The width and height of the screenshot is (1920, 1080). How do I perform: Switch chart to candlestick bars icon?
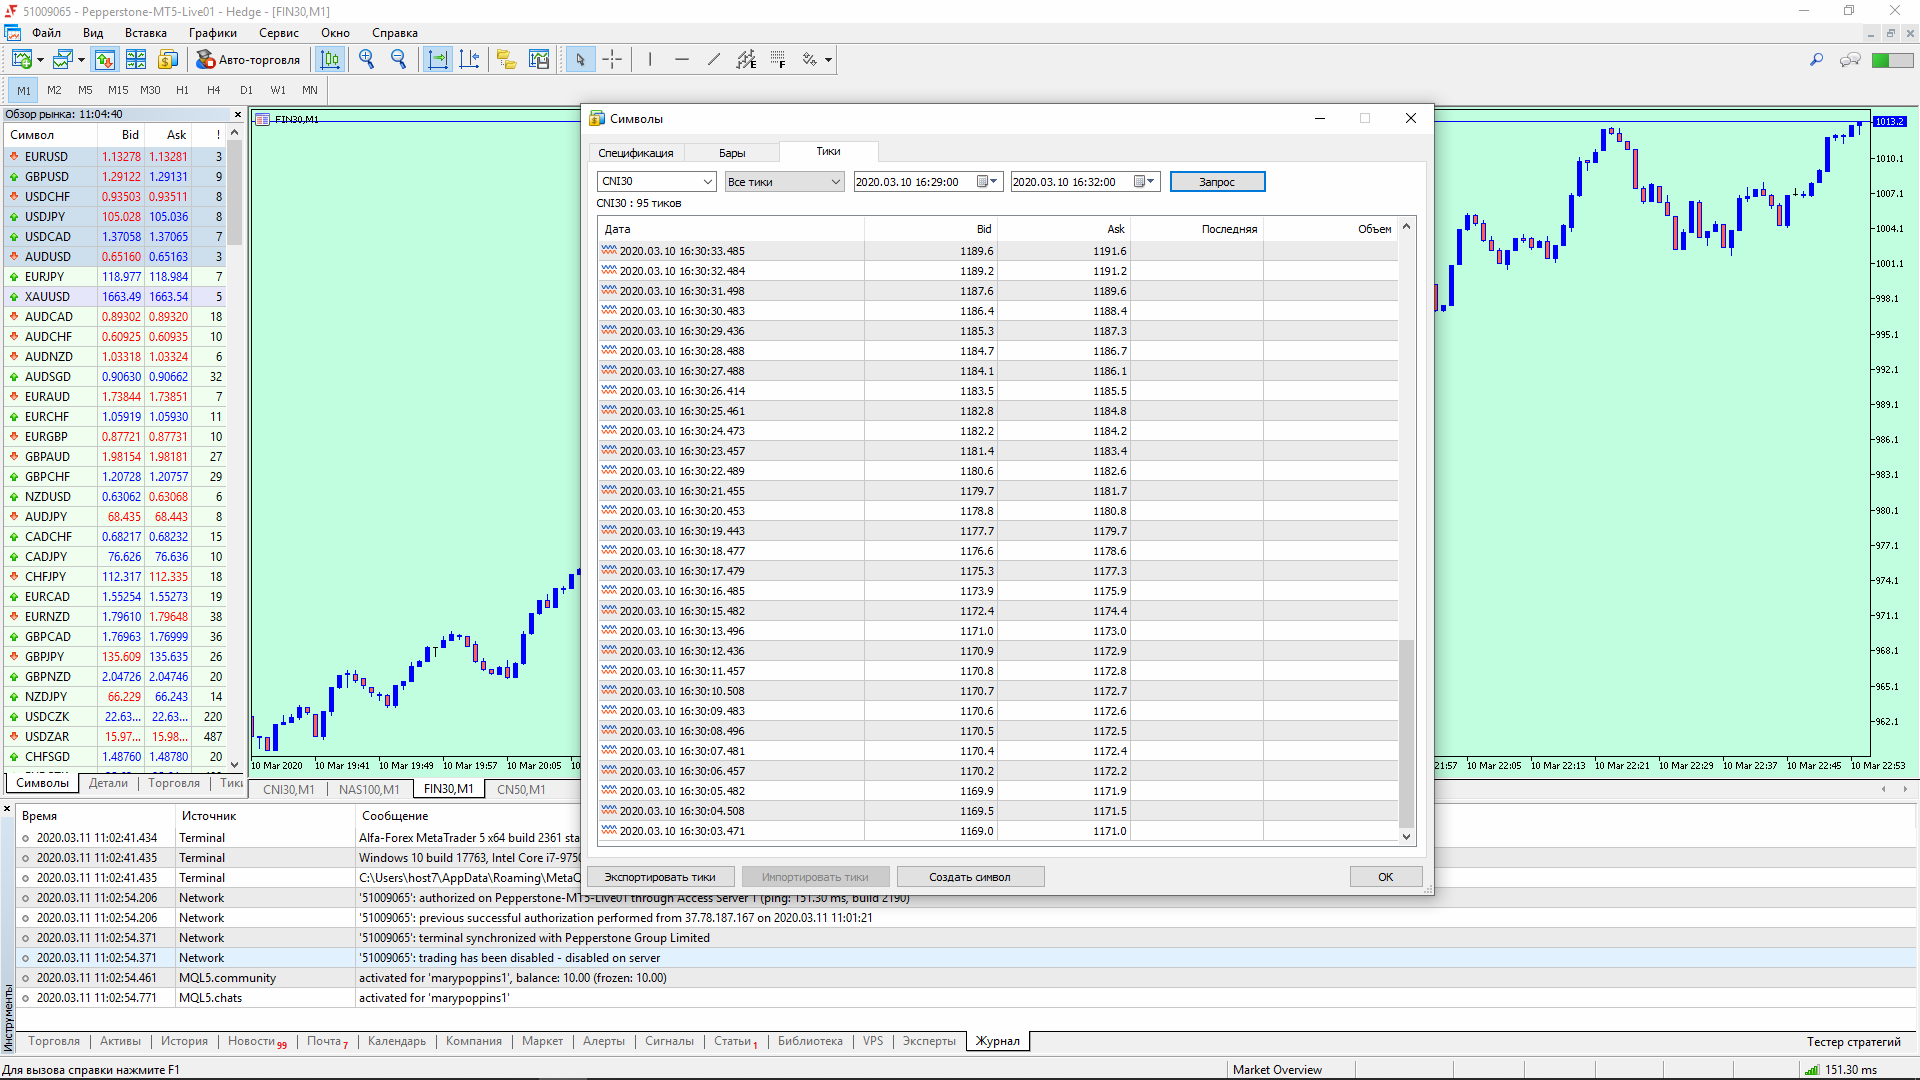330,60
